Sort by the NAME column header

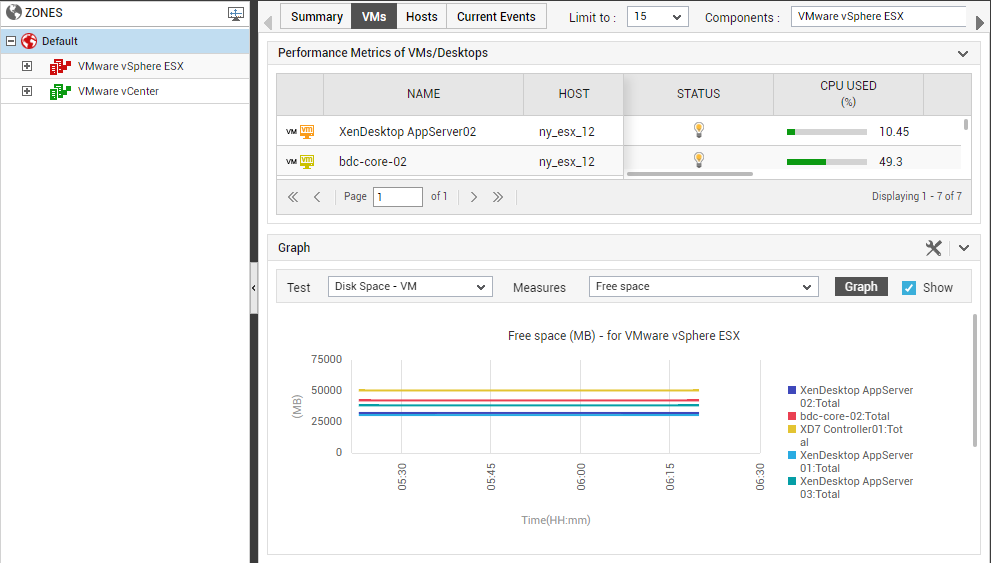[423, 94]
